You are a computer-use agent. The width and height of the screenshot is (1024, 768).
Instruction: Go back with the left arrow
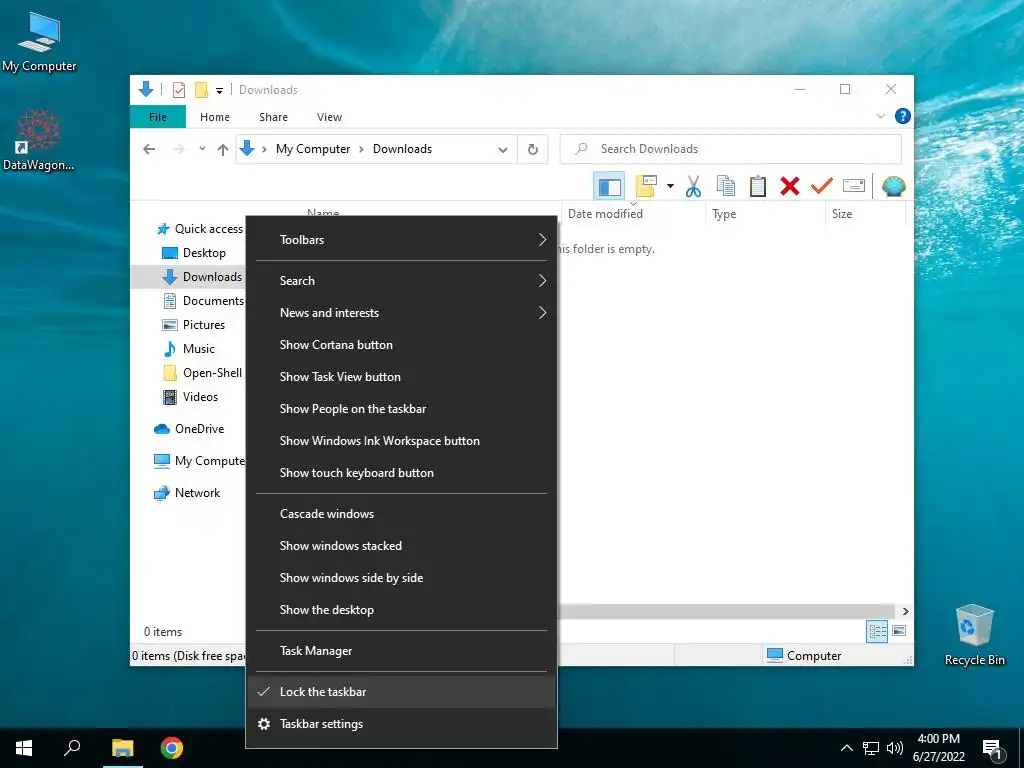150,150
